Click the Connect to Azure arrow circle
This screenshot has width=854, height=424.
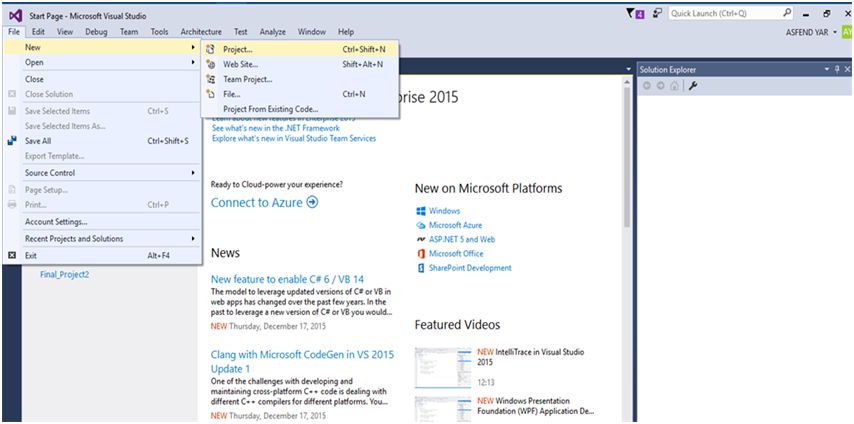312,202
